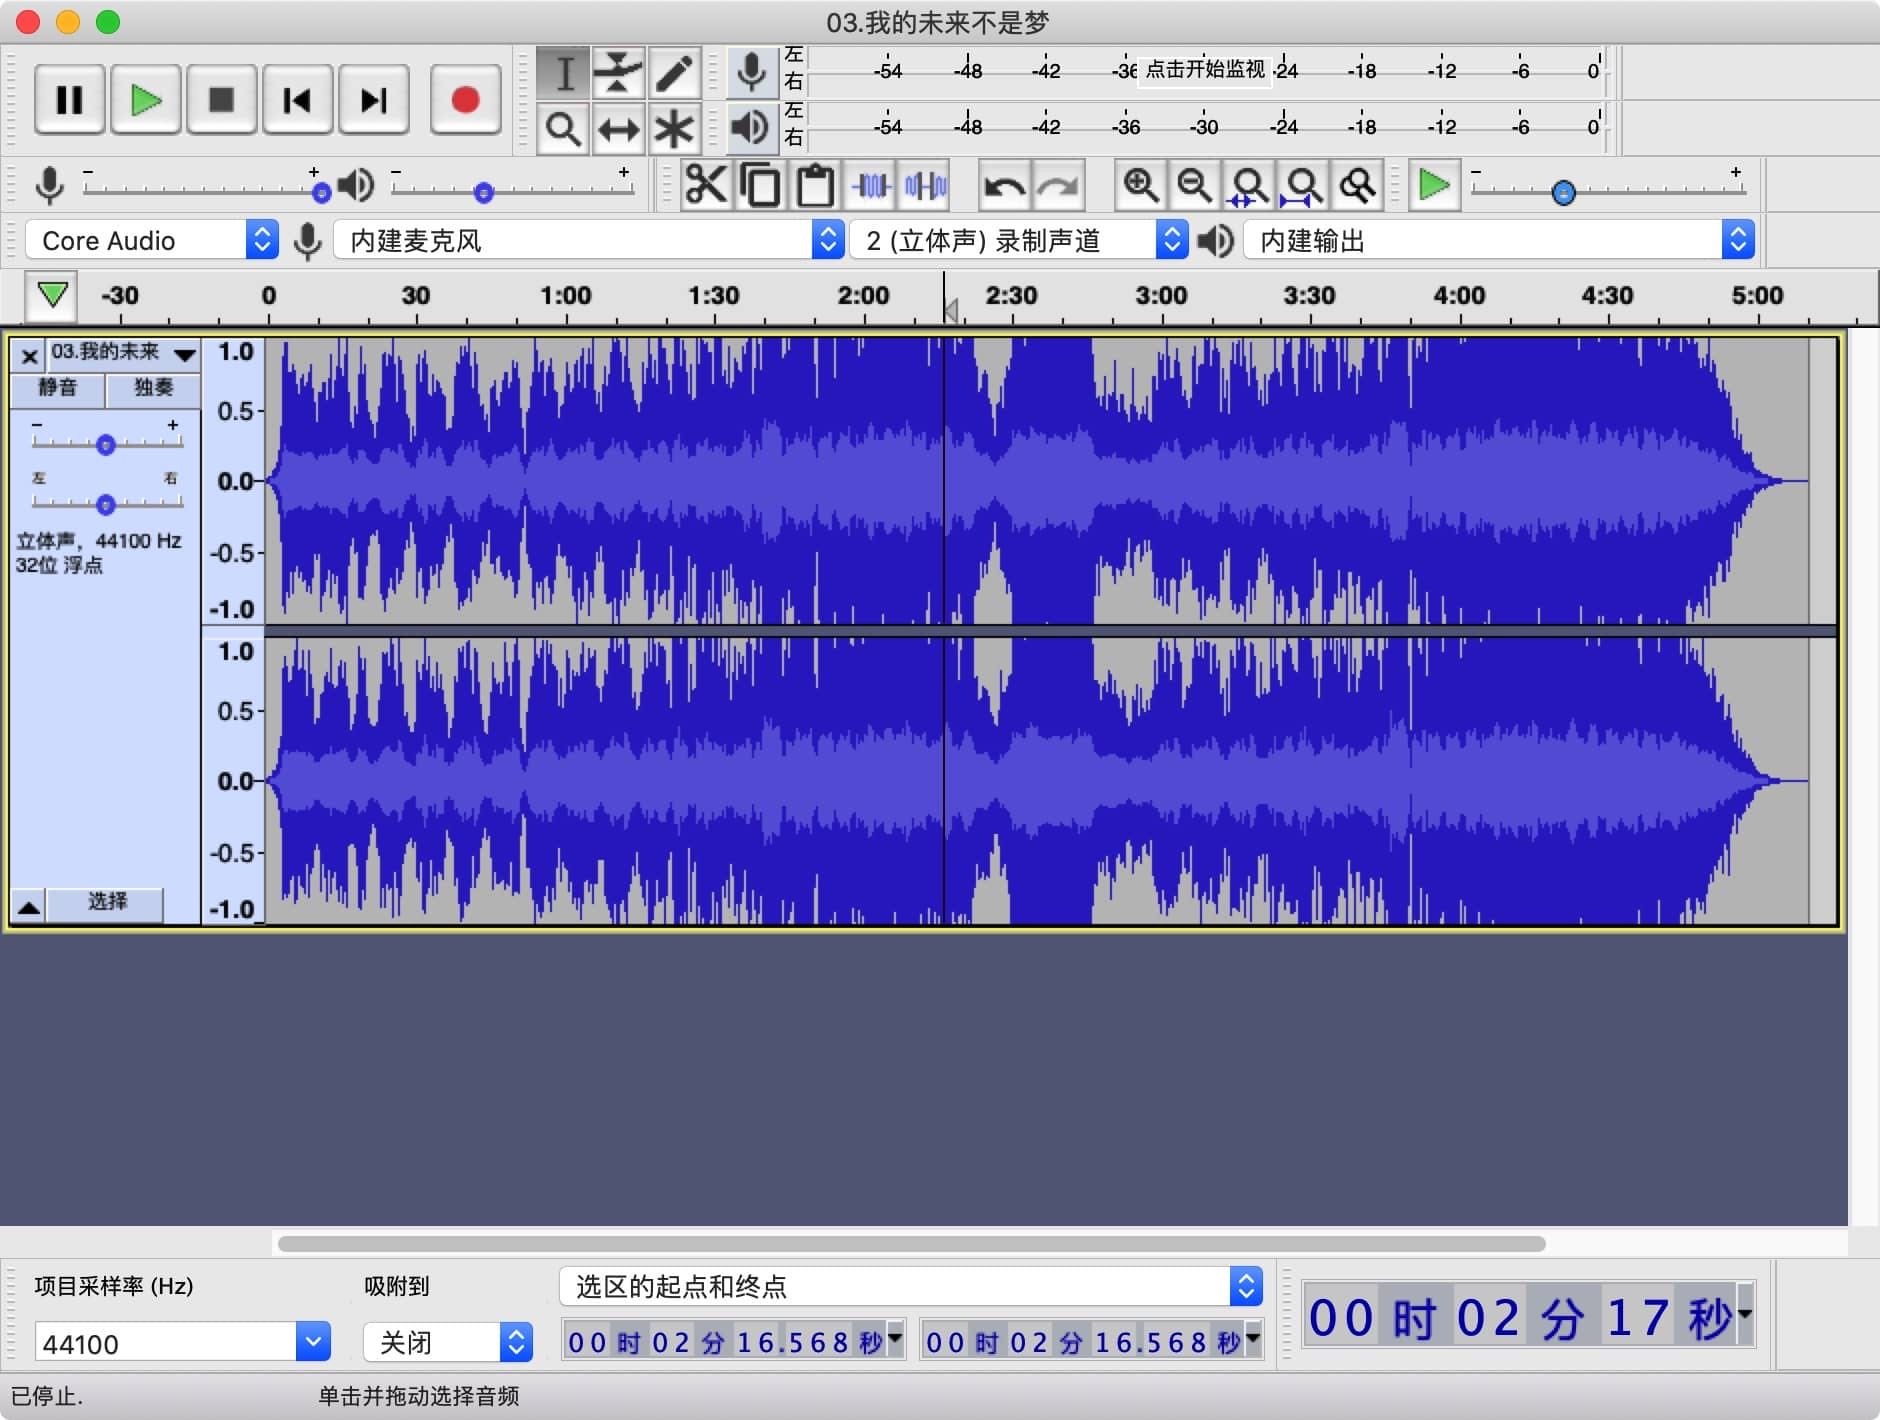
Task: Click the playback meter scale
Action: [1204, 127]
